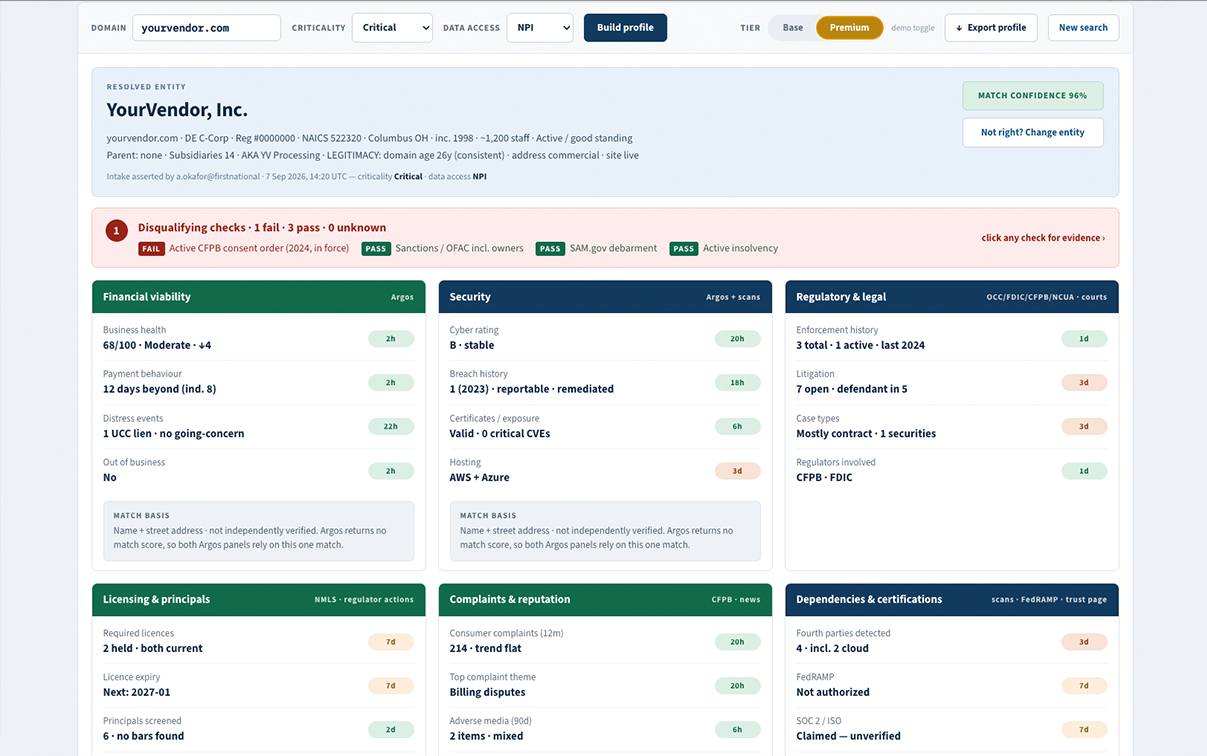The image size is (1207, 756).
Task: Open the Criticality dropdown
Action: tap(392, 28)
